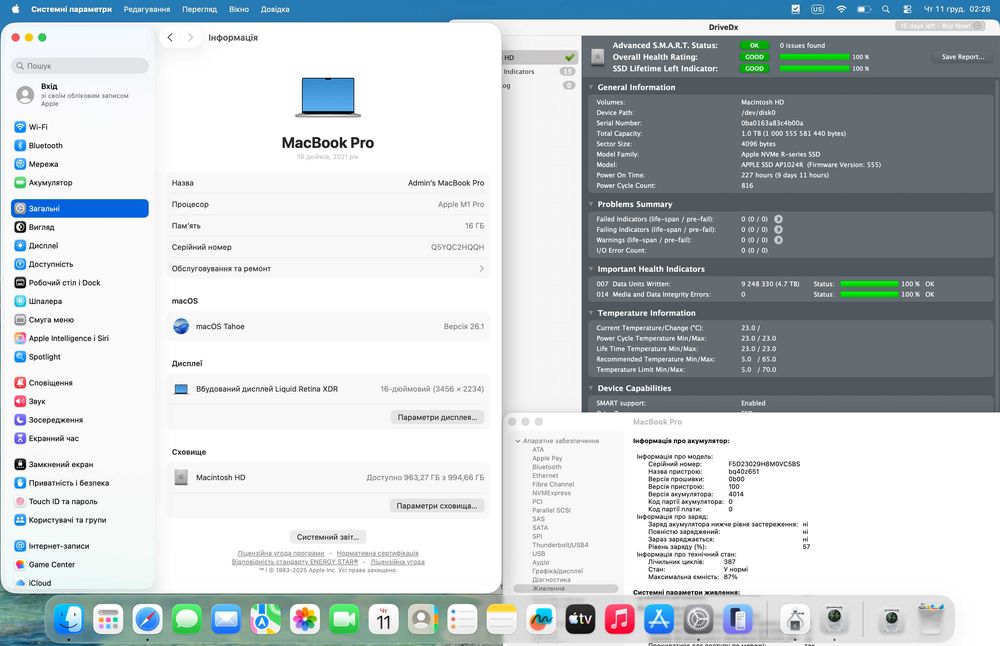Click Overall Health Rating progress bar
This screenshot has width=1000, height=646.
coord(814,57)
